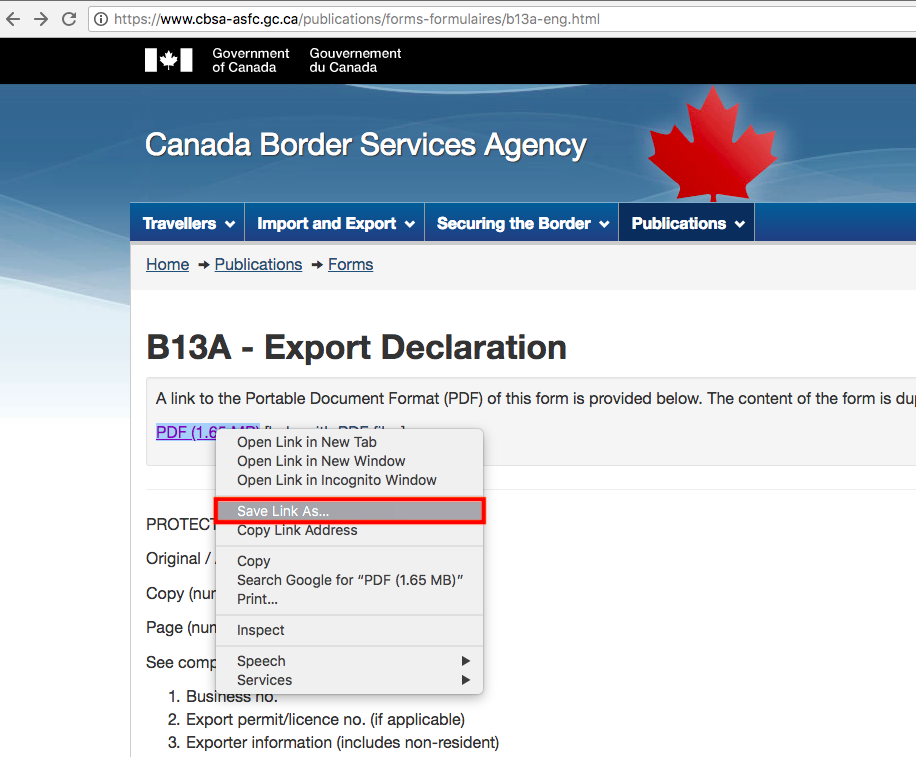The height and width of the screenshot is (757, 916).
Task: Open the PDF (1.65 MB) link
Action: pos(186,432)
